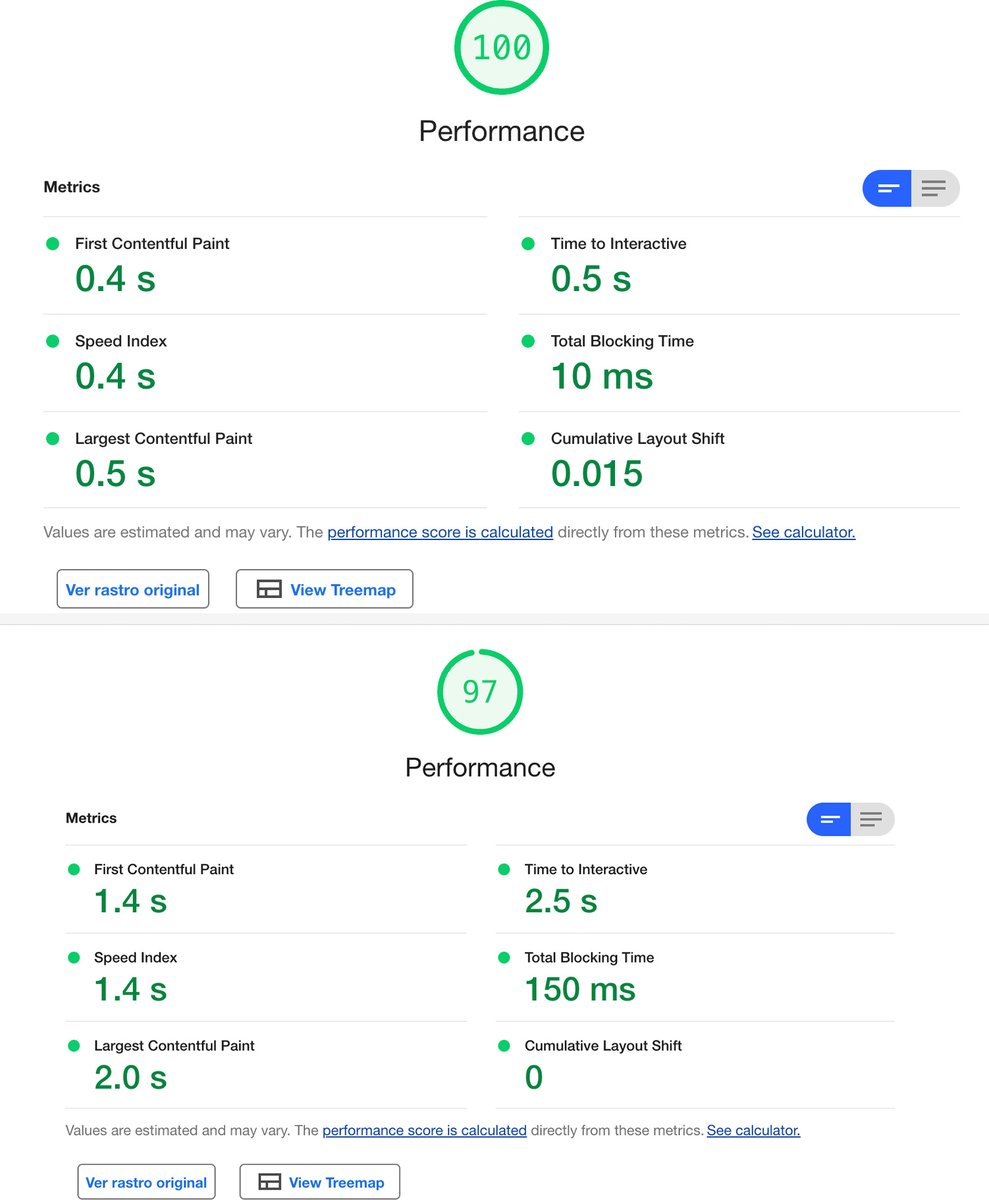The height and width of the screenshot is (1200, 989).
Task: Select expanded metrics view in score-100 report
Action: tap(935, 188)
